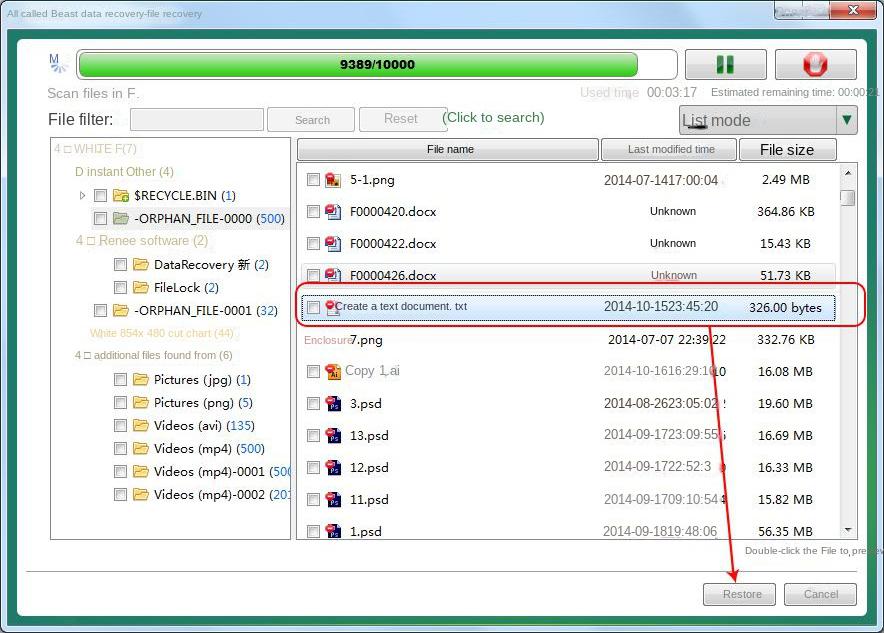This screenshot has width=884, height=633.
Task: Click the Reset button
Action: tap(402, 118)
